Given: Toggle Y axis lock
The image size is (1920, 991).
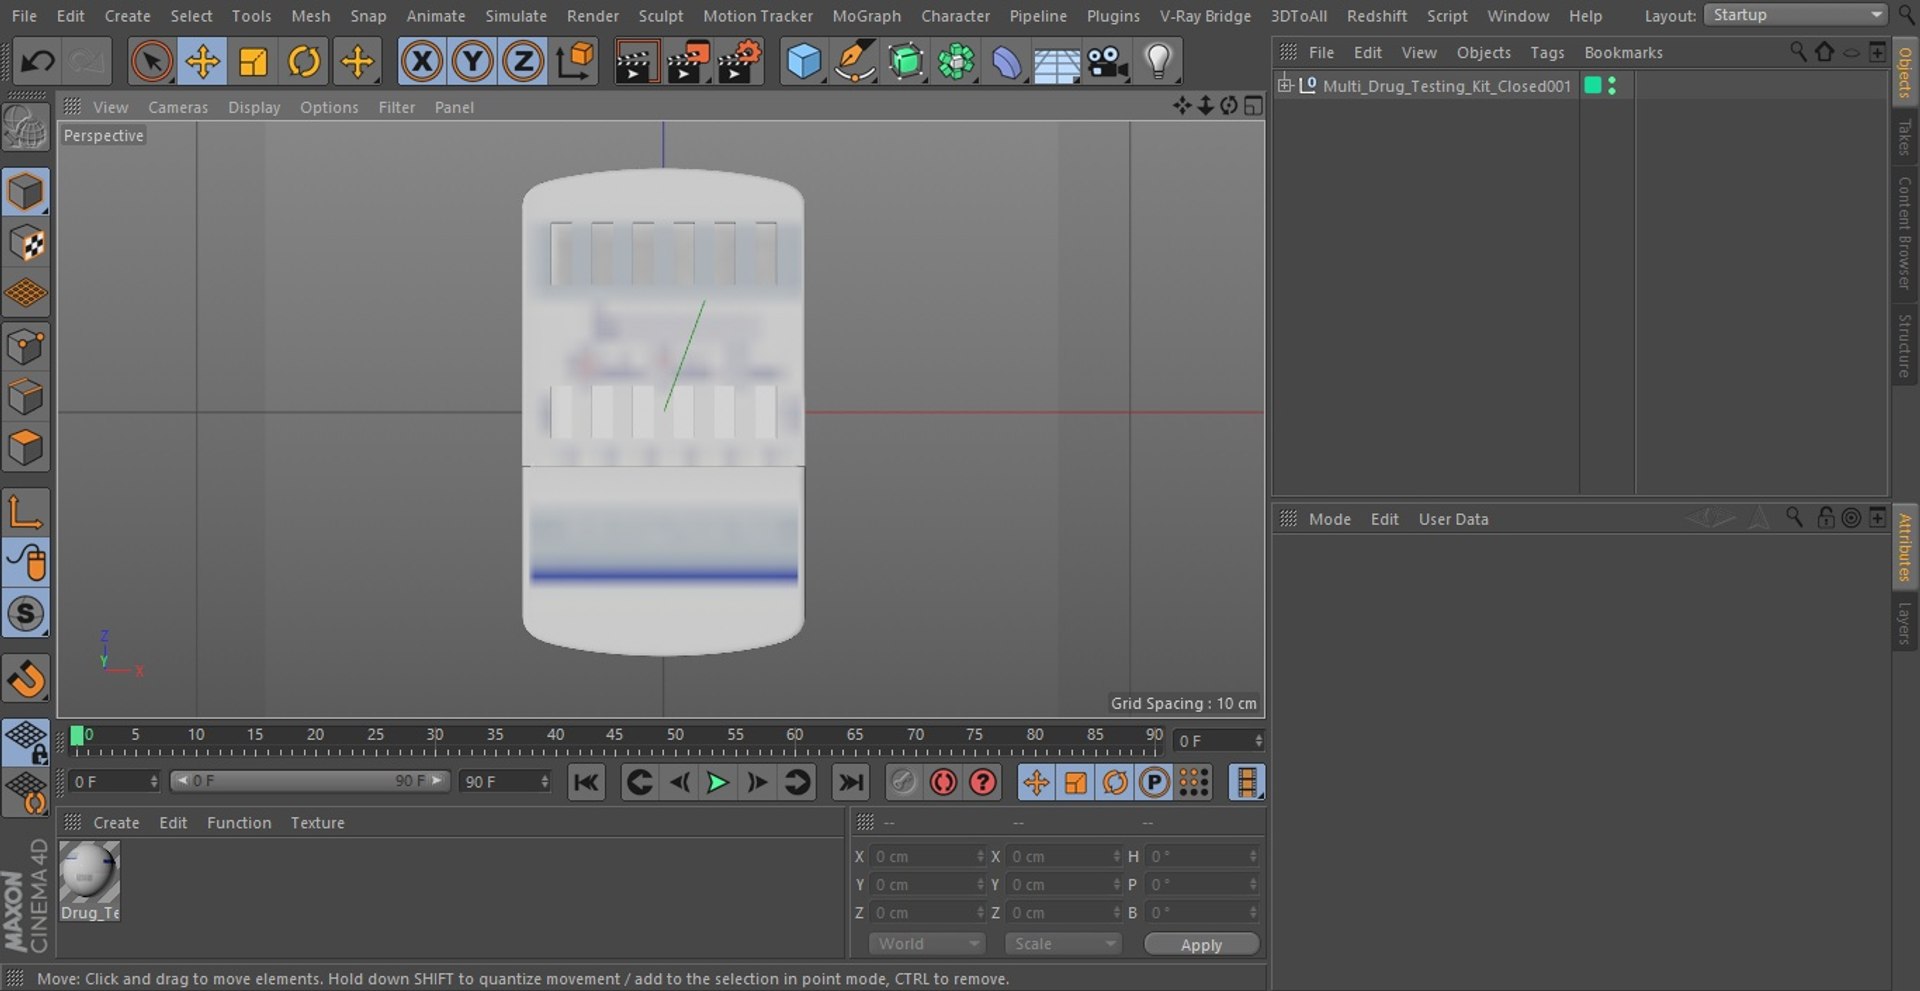Looking at the screenshot, I should click(472, 62).
